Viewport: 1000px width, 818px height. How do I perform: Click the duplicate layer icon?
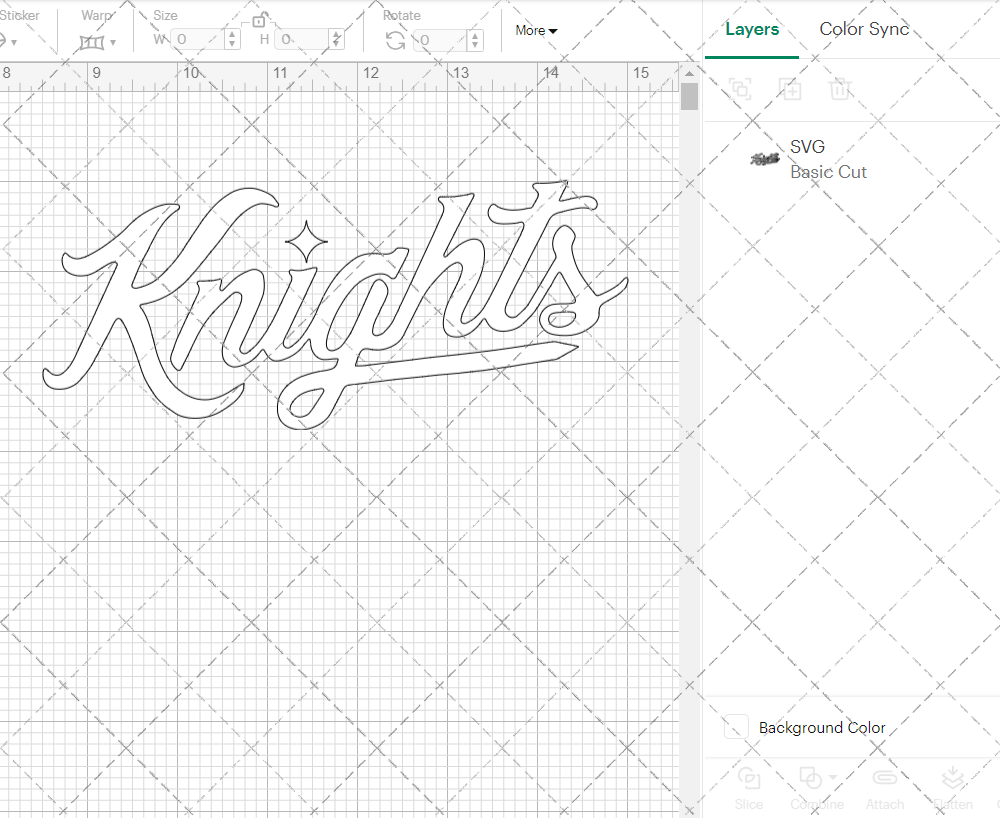pyautogui.click(x=790, y=89)
